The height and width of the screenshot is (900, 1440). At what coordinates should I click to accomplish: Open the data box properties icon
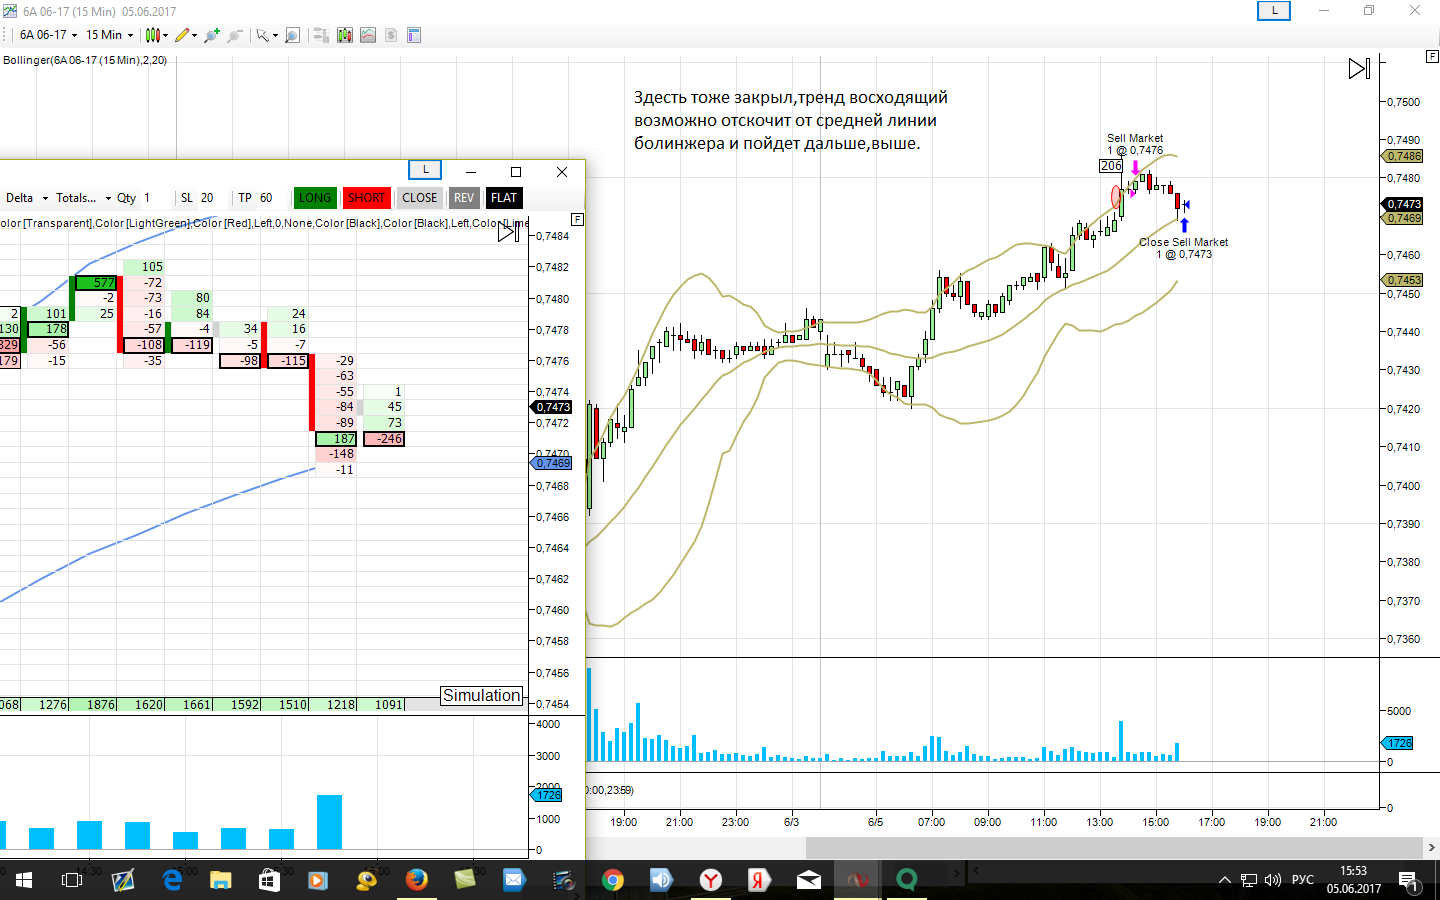[414, 35]
